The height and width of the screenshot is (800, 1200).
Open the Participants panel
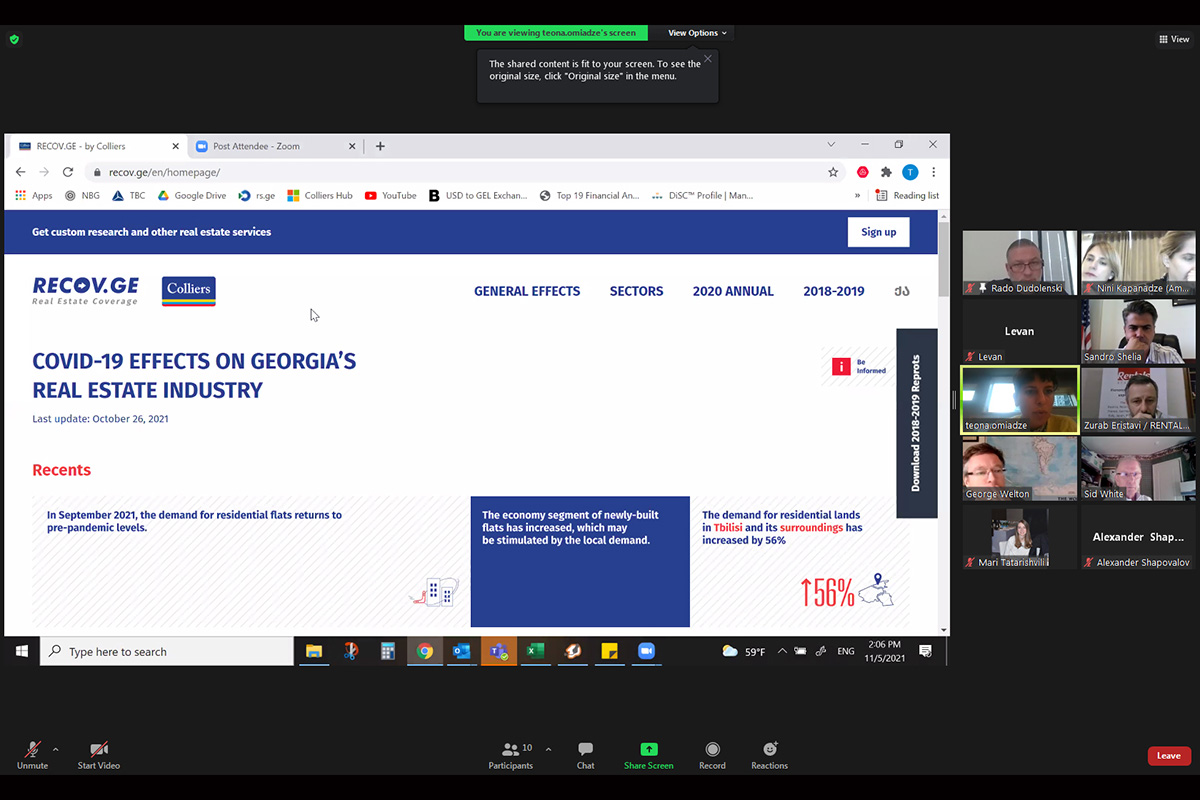tap(511, 755)
